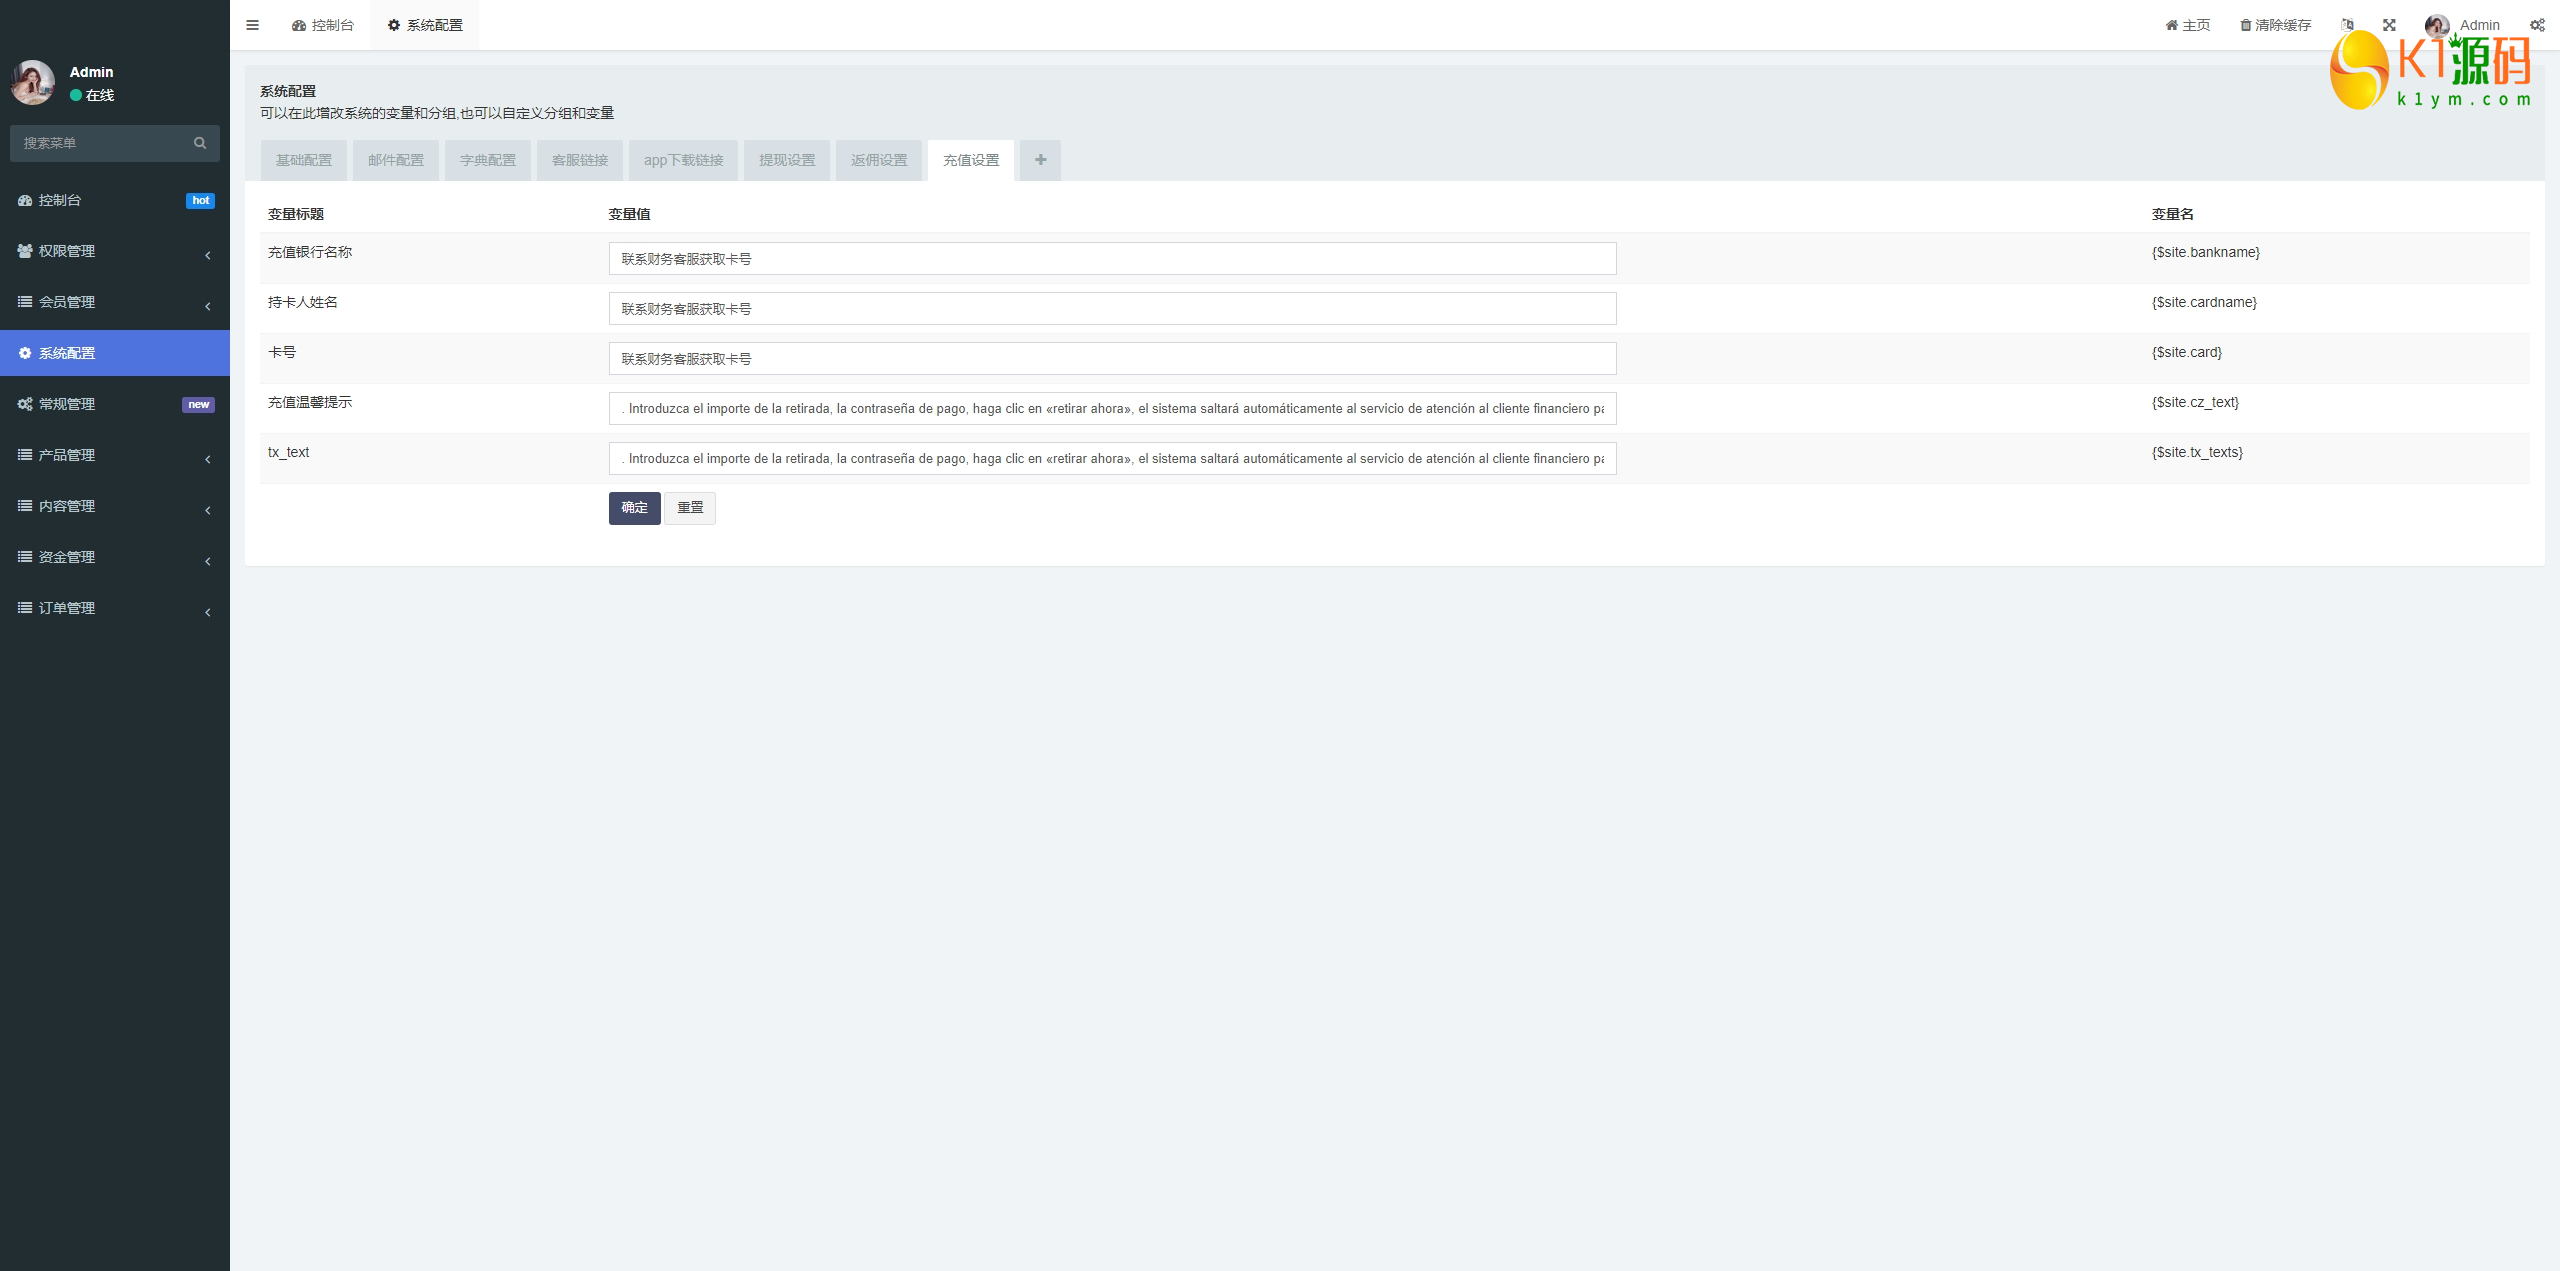Viewport: 2560px width, 1271px height.
Task: Click the hamburger sidebar toggle icon
Action: [x=252, y=25]
